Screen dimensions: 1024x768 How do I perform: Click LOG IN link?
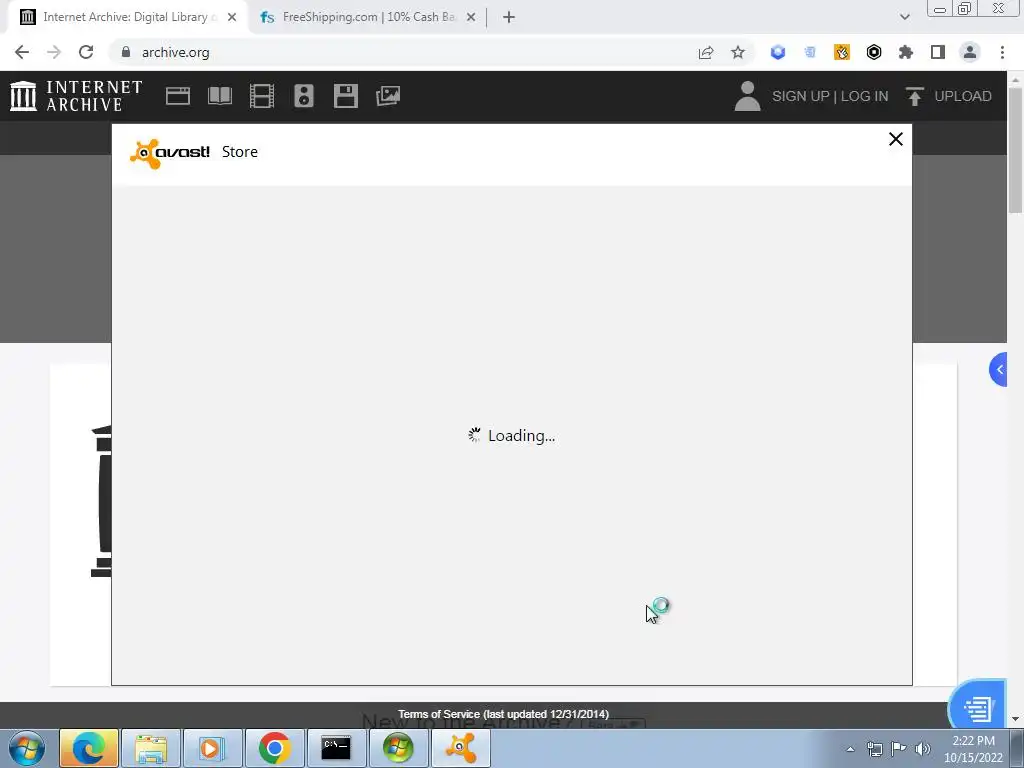pyautogui.click(x=864, y=96)
